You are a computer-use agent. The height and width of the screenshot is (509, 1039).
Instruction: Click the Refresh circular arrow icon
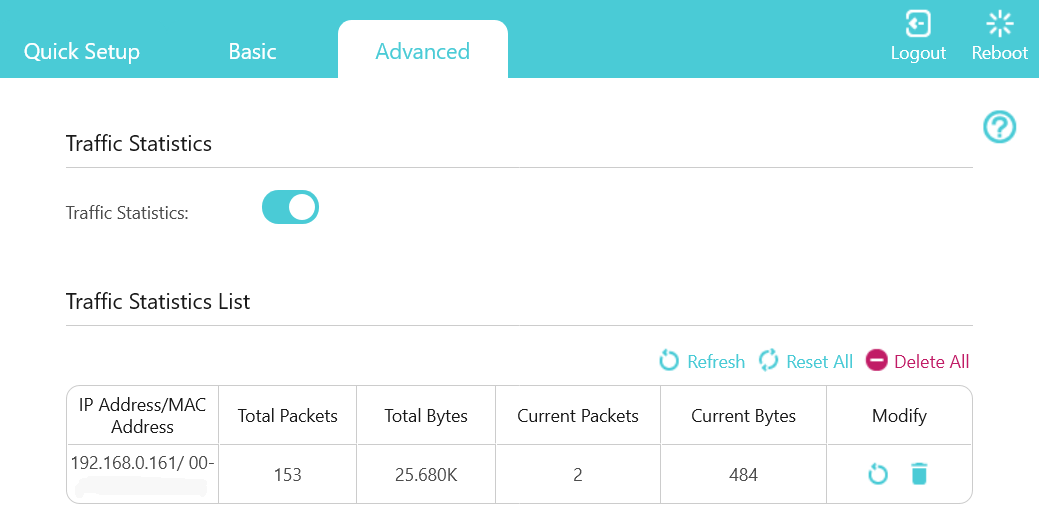point(669,361)
